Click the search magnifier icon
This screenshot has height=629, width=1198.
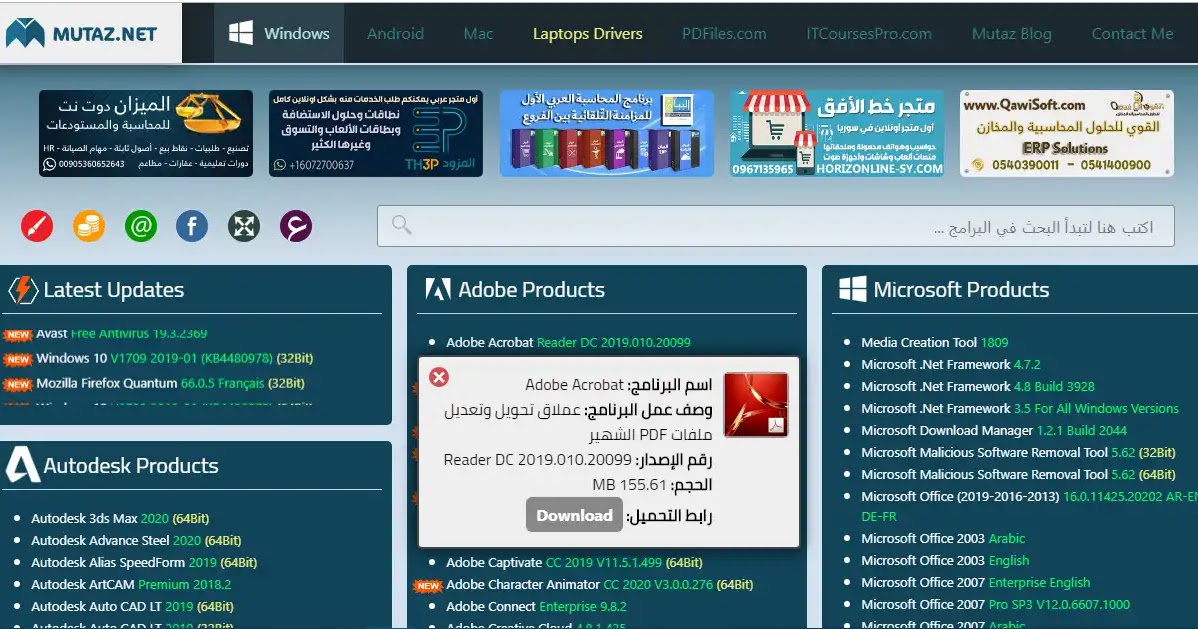point(401,225)
